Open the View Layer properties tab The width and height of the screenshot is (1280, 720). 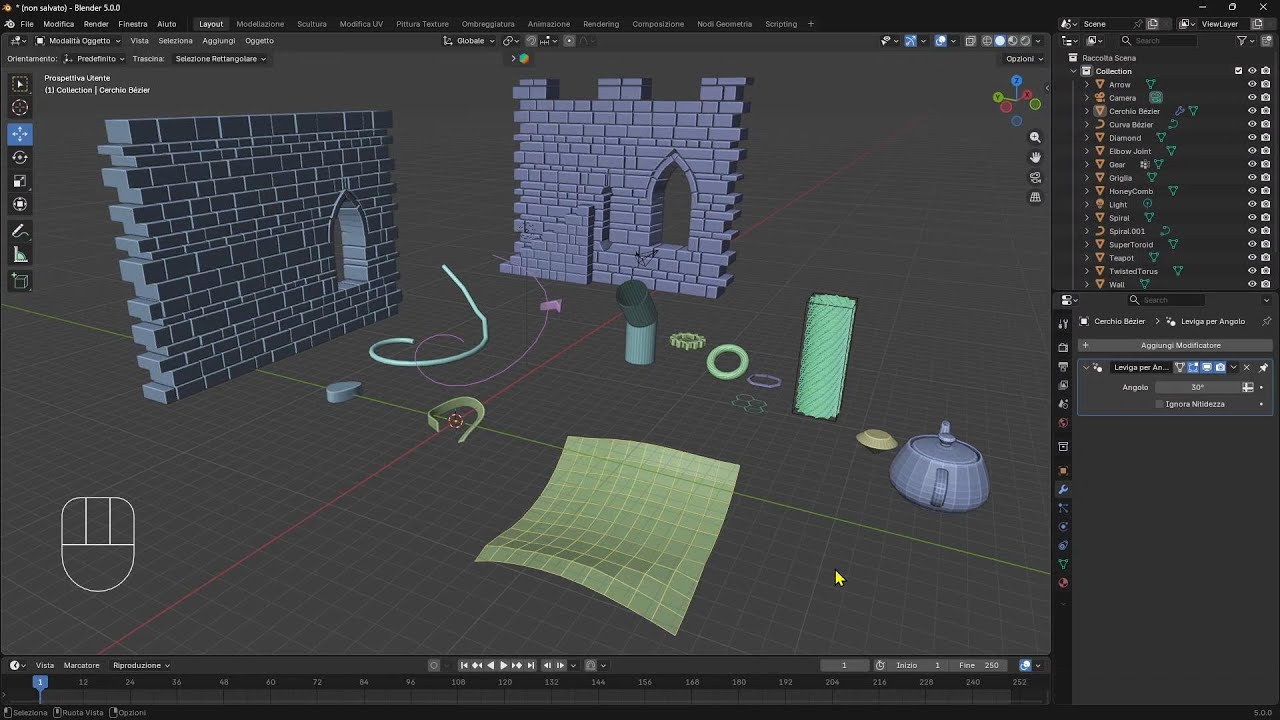1063,385
